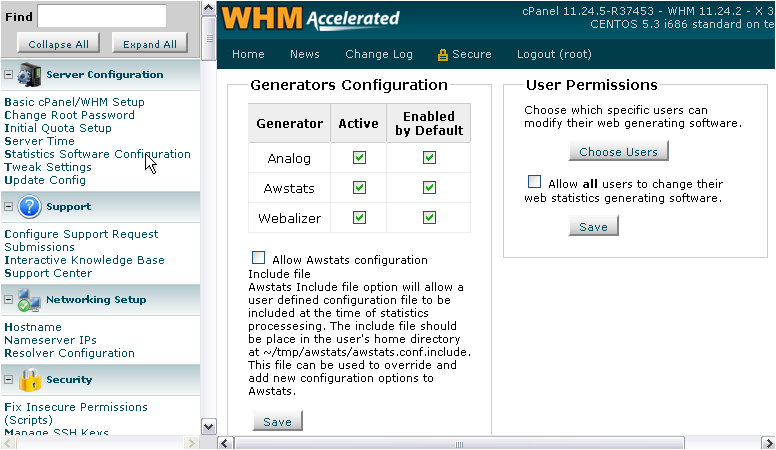Open Statistics Software Configuration link

(x=97, y=154)
